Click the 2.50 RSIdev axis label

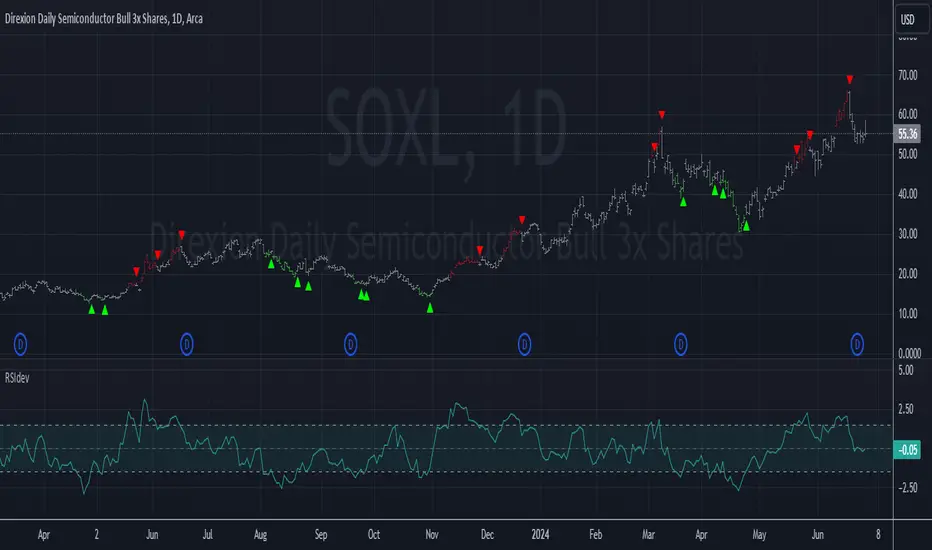coord(905,409)
